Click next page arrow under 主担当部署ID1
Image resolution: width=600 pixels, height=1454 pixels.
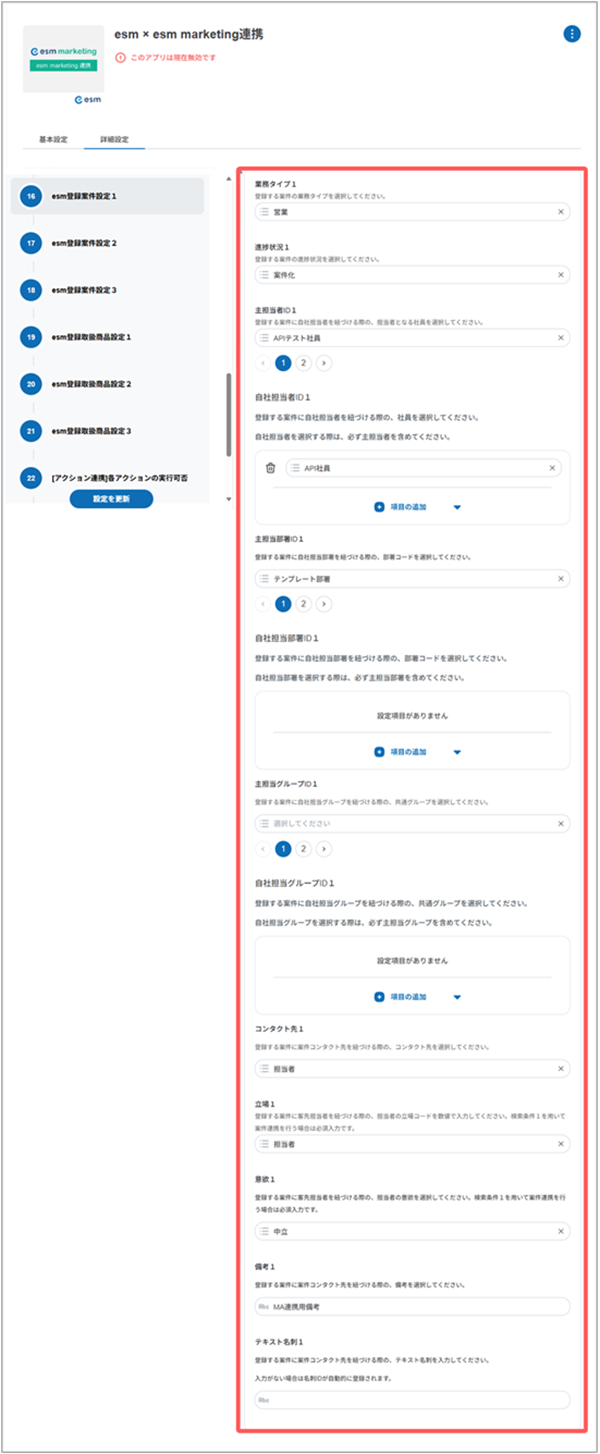[x=324, y=604]
